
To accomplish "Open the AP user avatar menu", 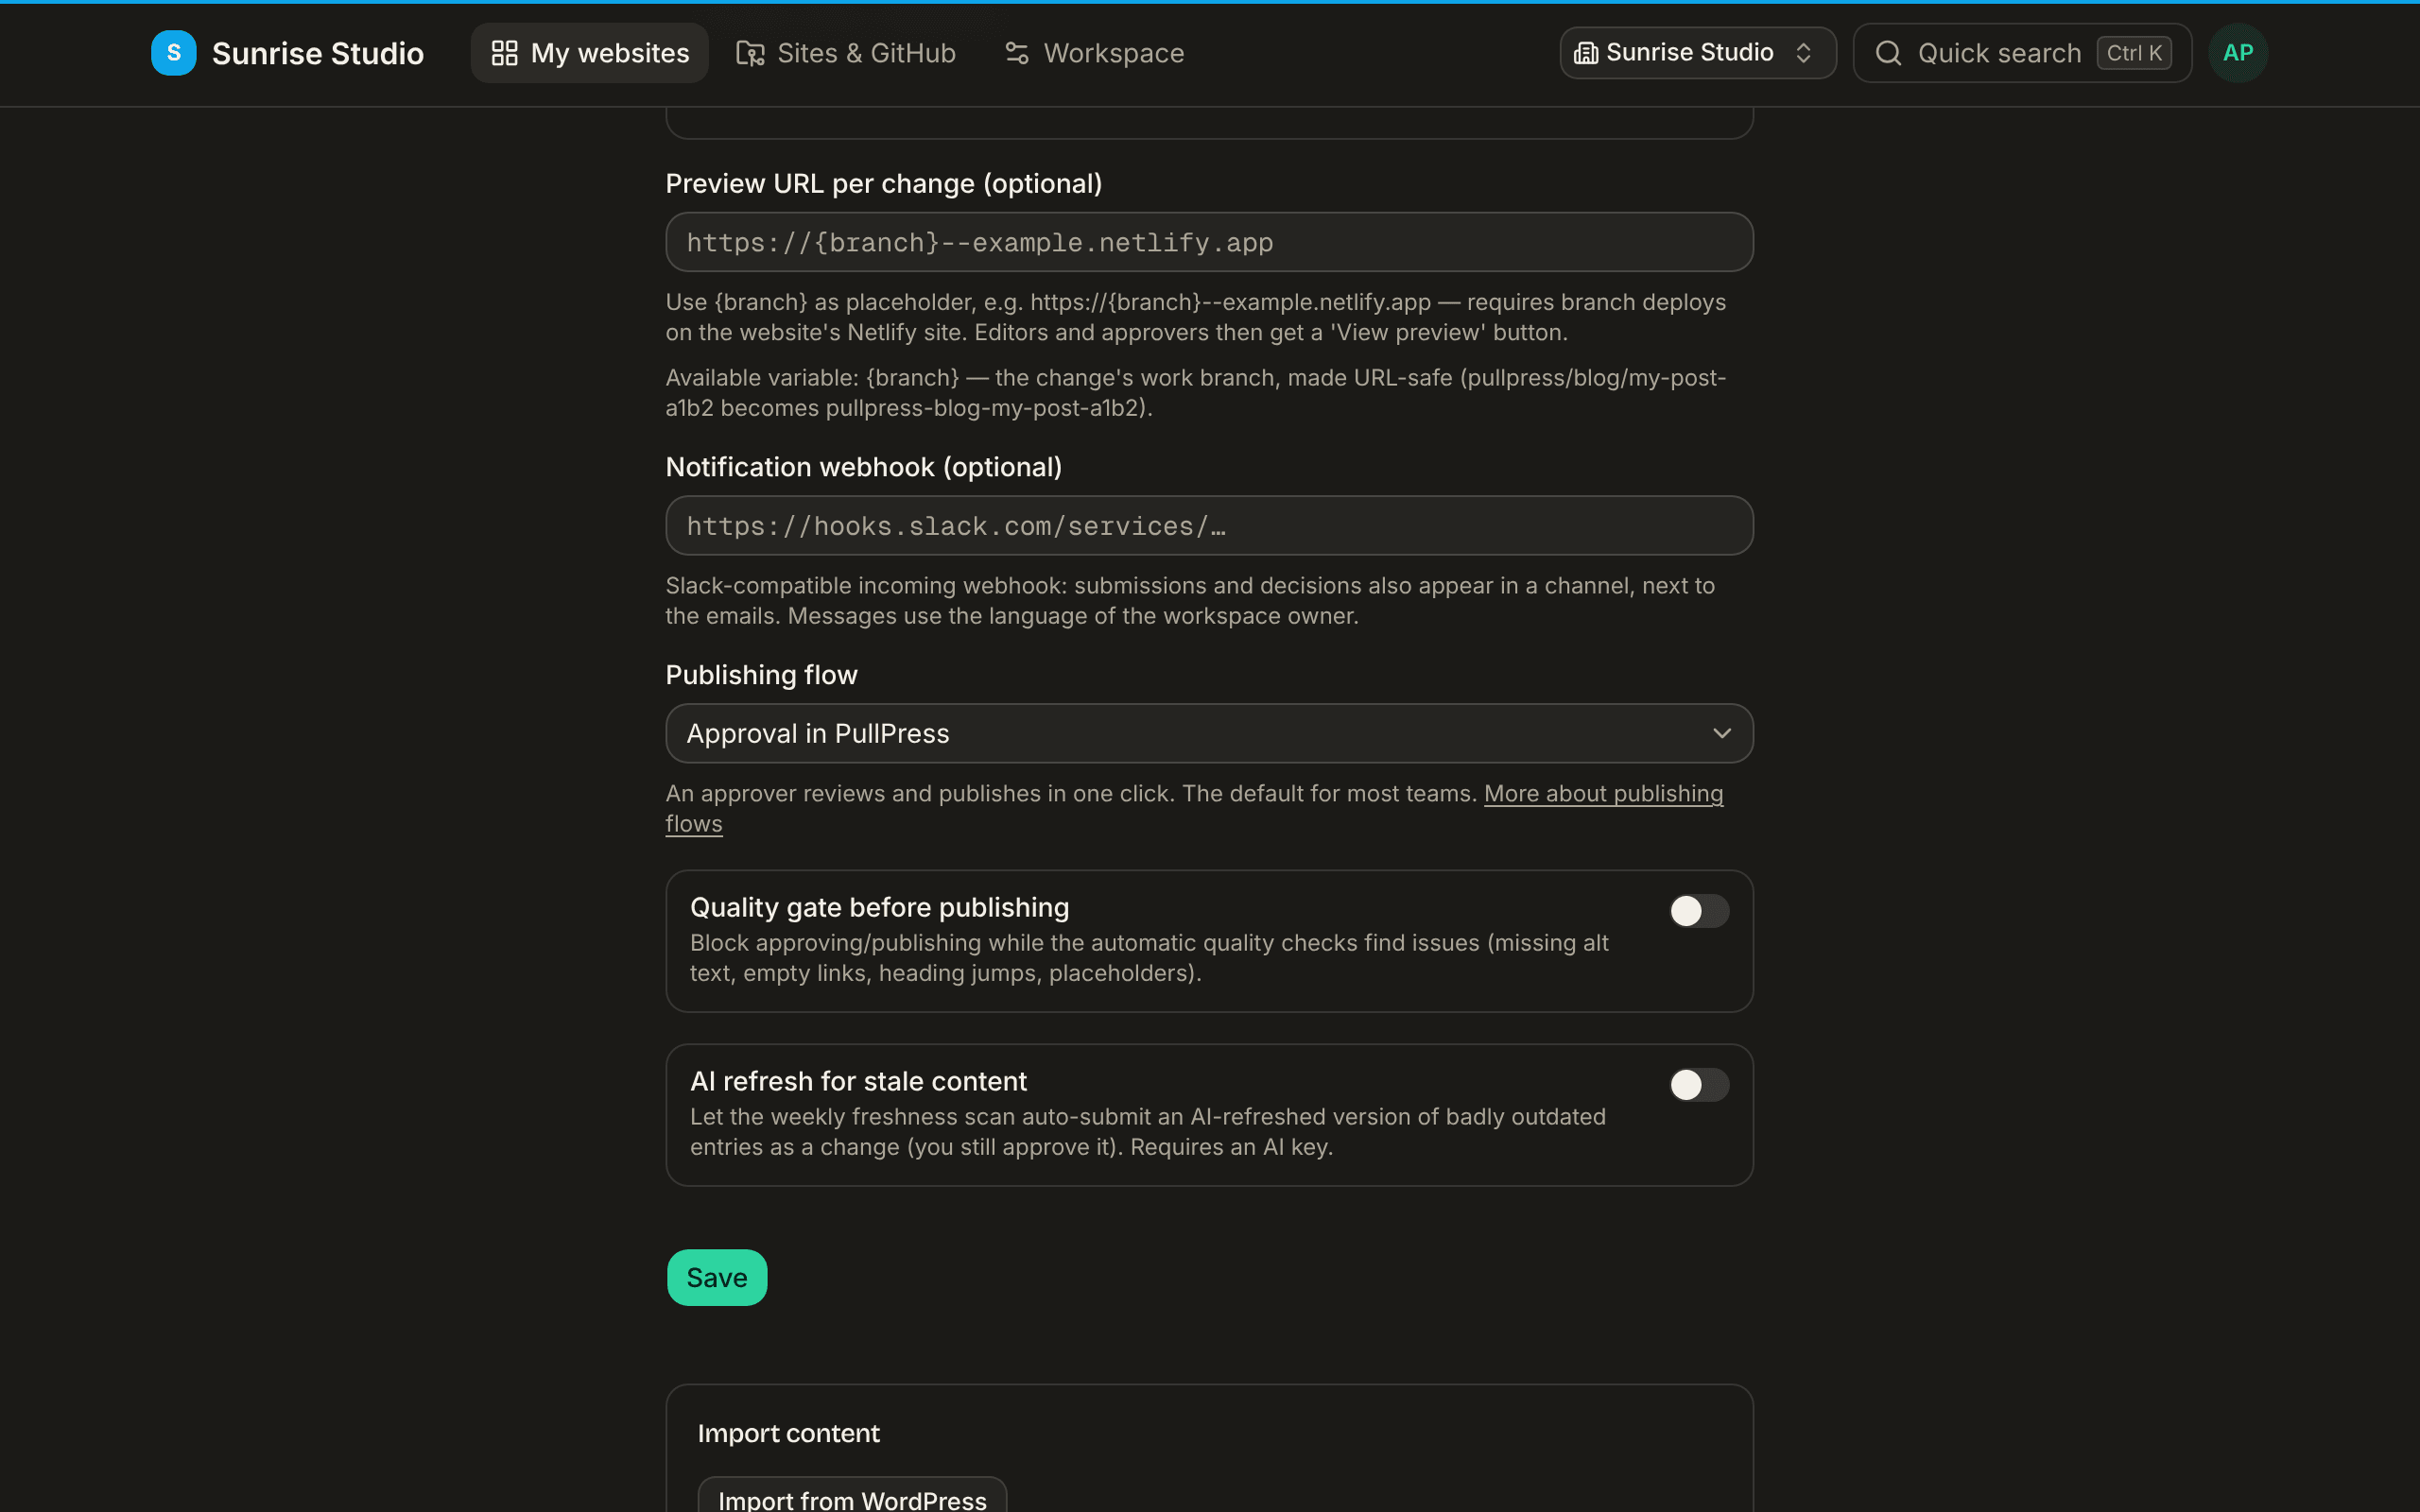I will [x=2238, y=53].
